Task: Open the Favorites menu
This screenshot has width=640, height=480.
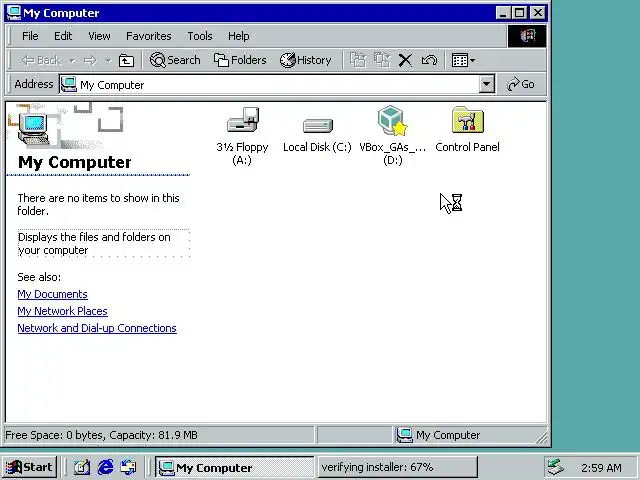Action: (x=149, y=36)
